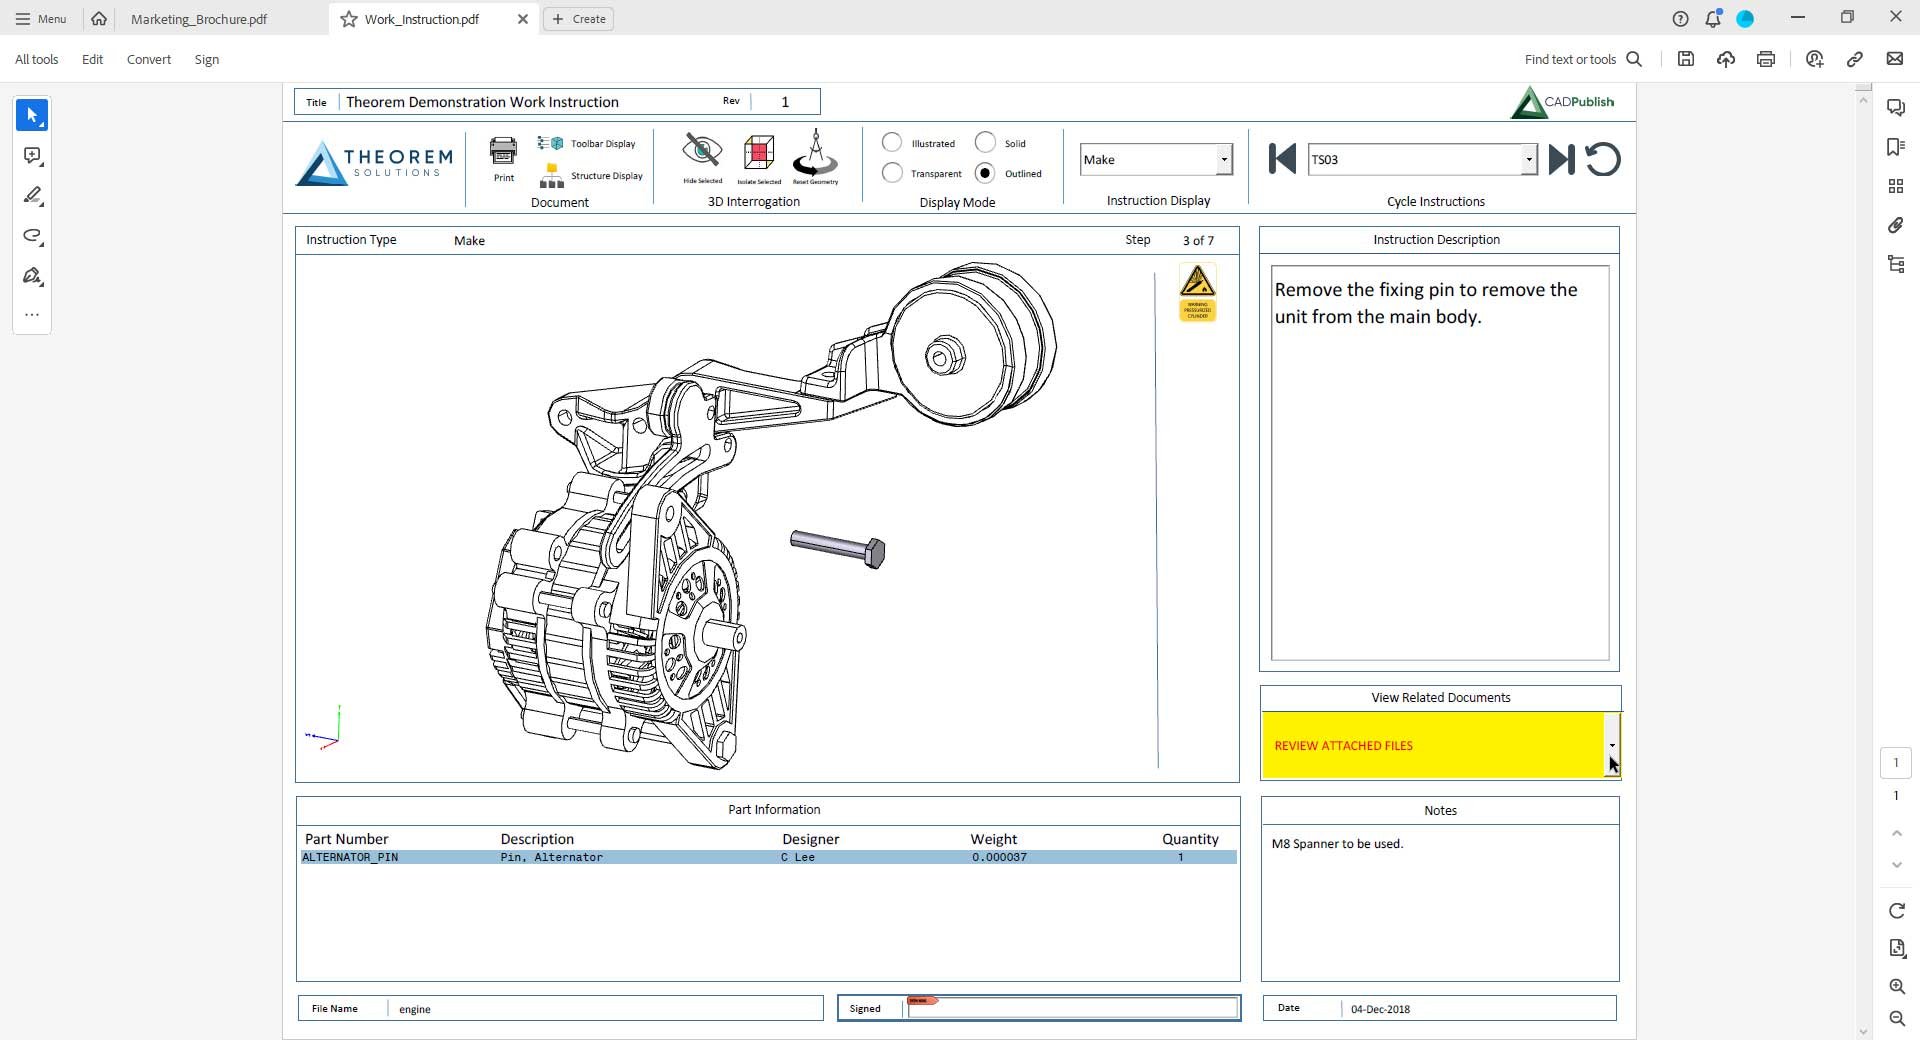Screen dimensions: 1920x1040
Task: Open the Bookmarks panel icon
Action: 1896,147
